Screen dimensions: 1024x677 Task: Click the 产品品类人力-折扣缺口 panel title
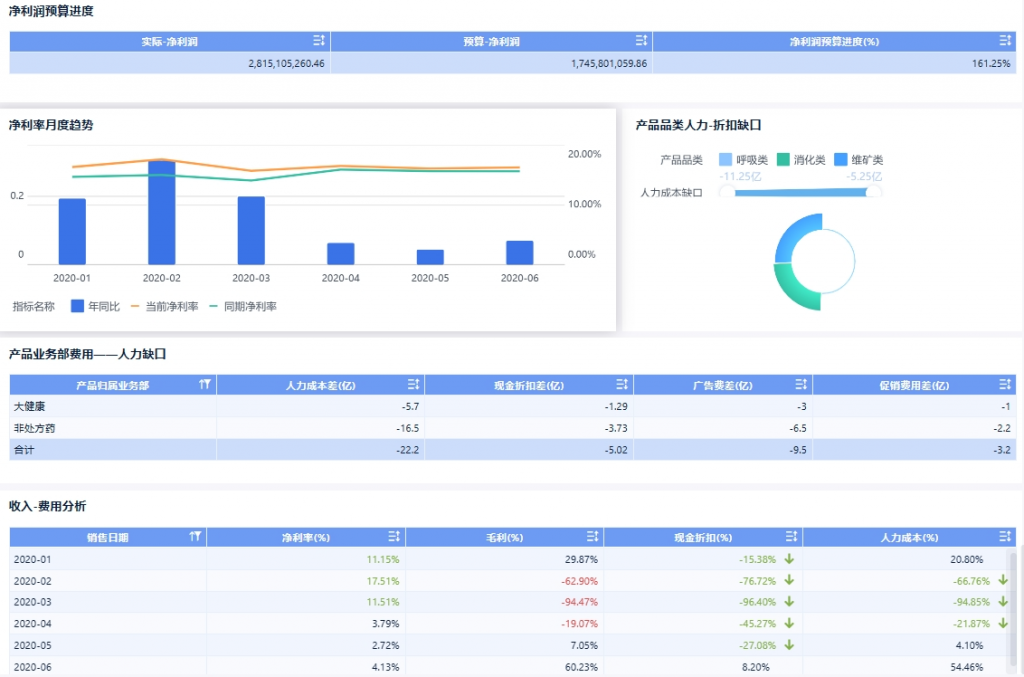(x=698, y=125)
